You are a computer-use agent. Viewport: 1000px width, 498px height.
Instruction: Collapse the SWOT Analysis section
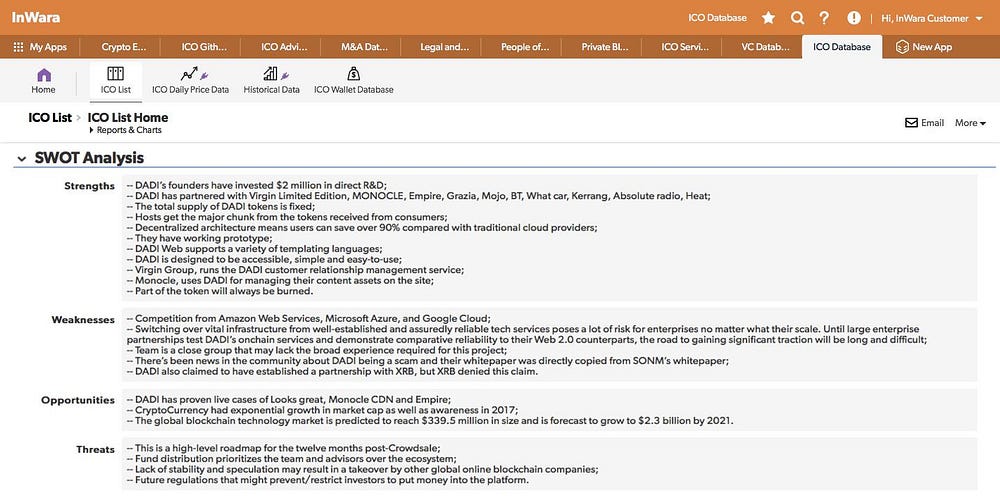(x=22, y=158)
